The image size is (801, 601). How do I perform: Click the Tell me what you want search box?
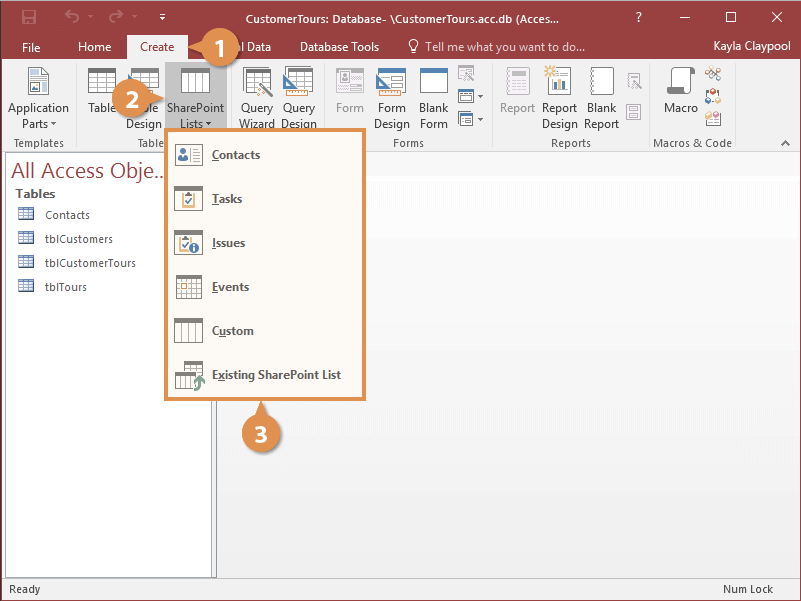point(497,47)
